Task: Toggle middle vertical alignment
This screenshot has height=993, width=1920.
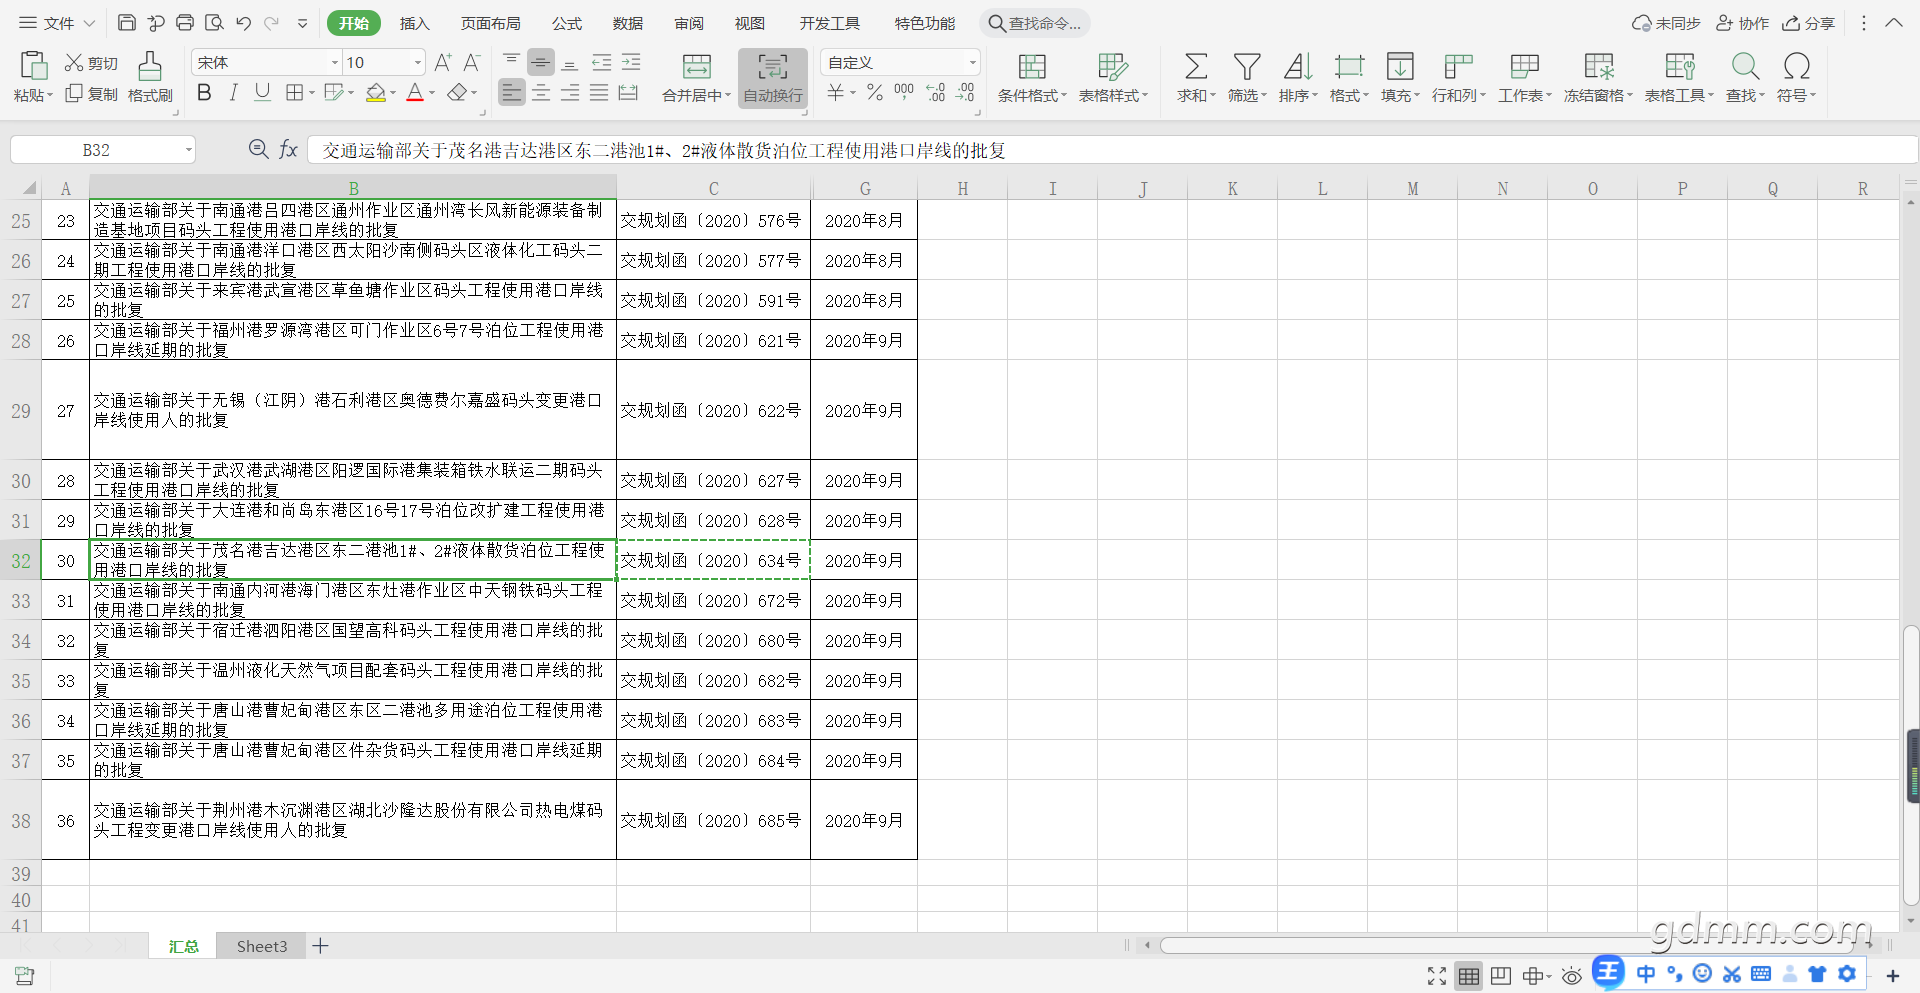Action: 541,63
